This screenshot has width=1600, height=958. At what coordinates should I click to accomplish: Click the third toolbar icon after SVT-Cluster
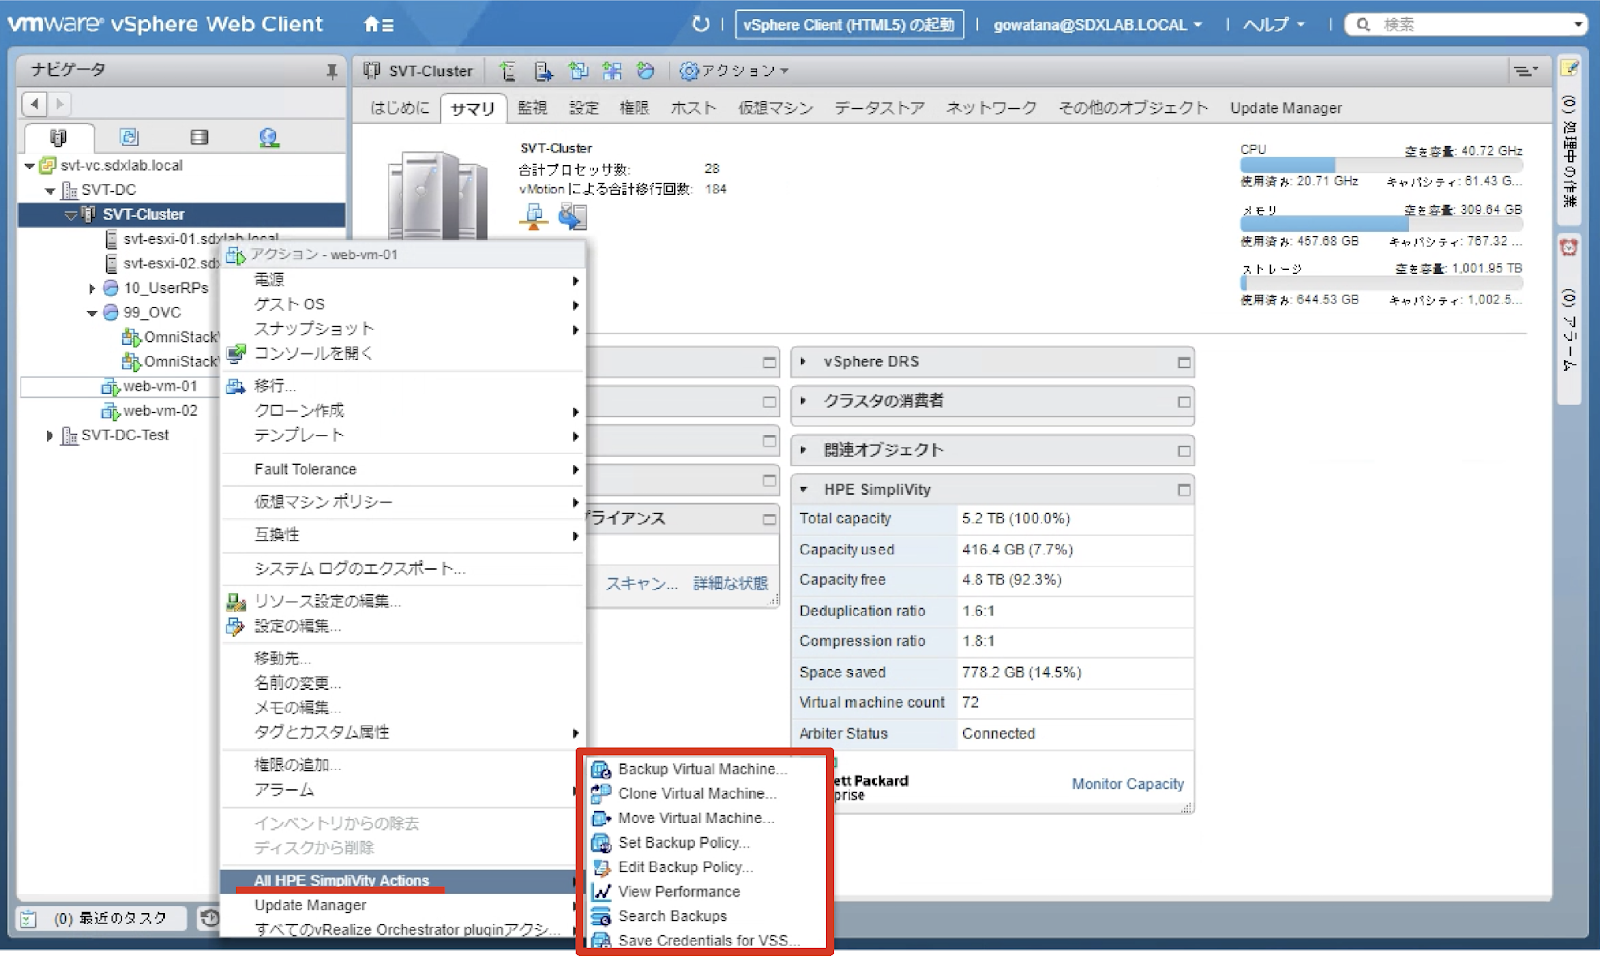tap(578, 71)
